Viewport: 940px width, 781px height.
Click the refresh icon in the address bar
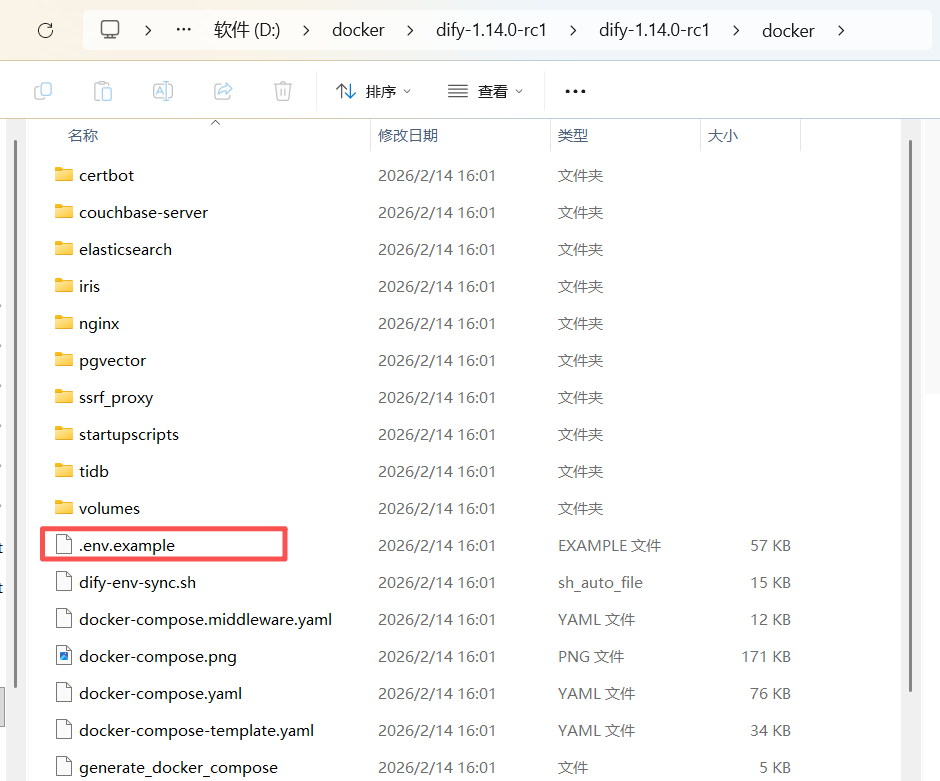coord(46,30)
